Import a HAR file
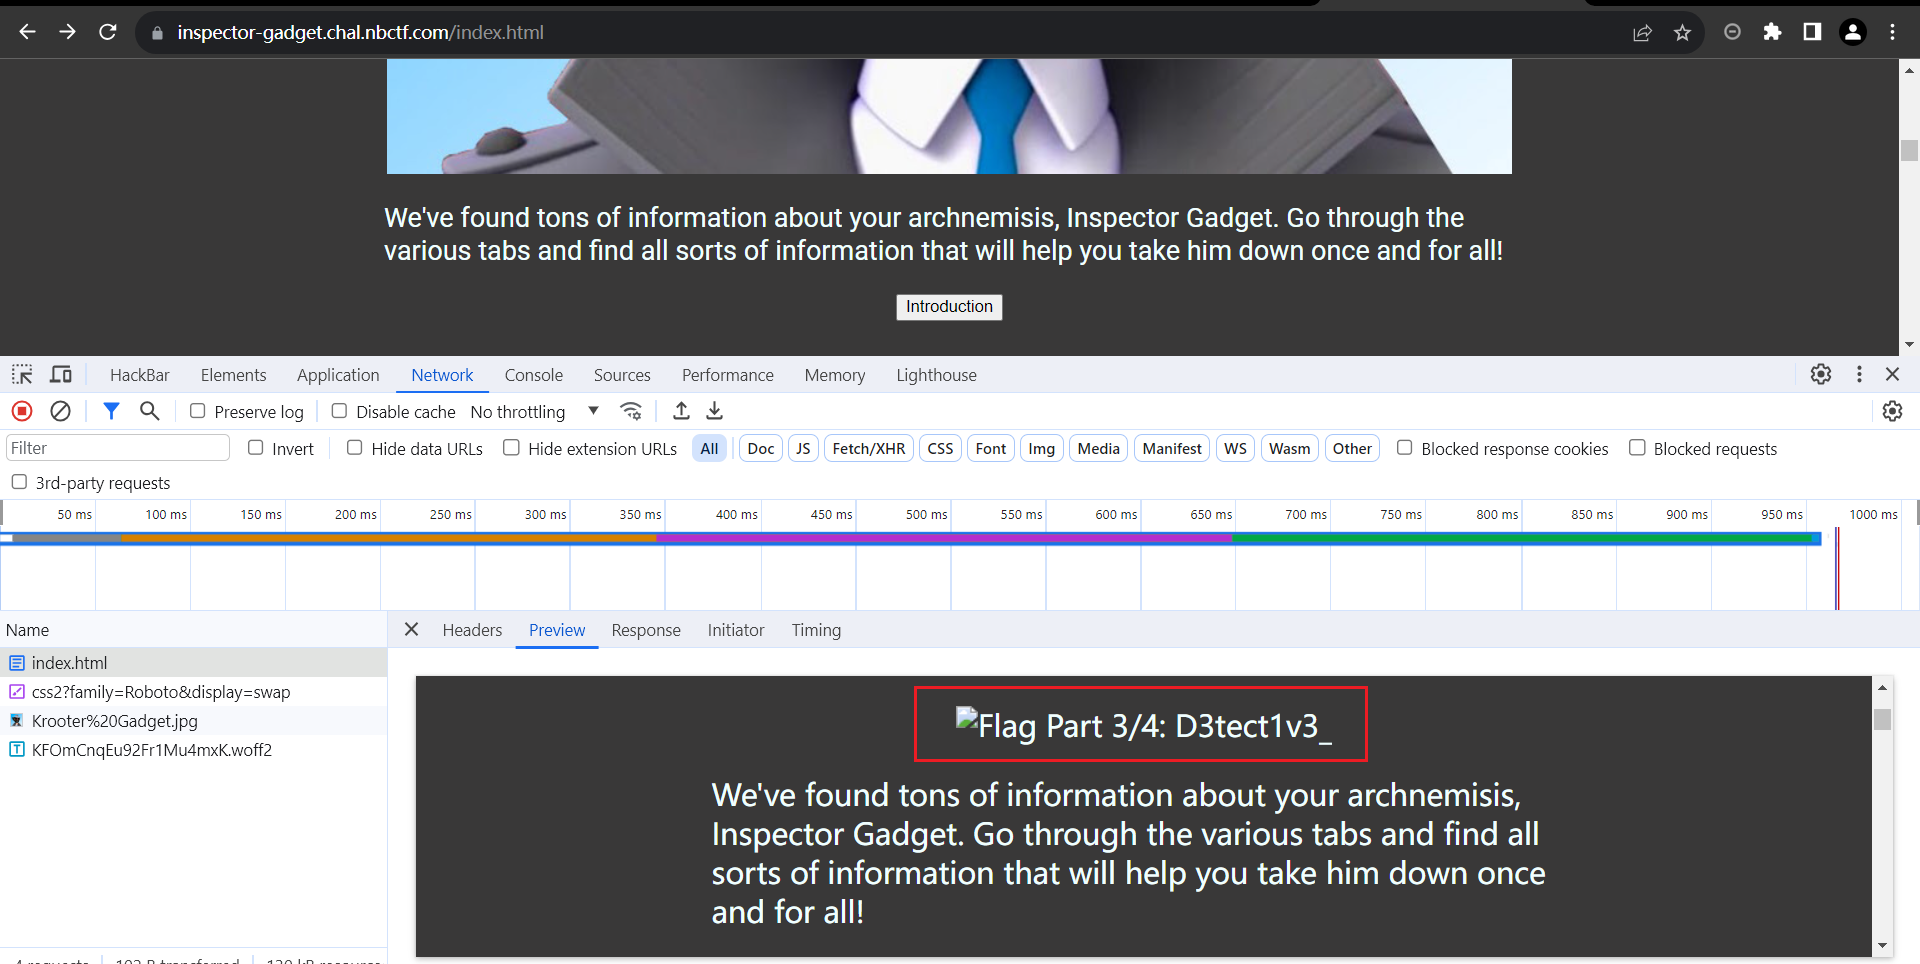 click(x=681, y=411)
